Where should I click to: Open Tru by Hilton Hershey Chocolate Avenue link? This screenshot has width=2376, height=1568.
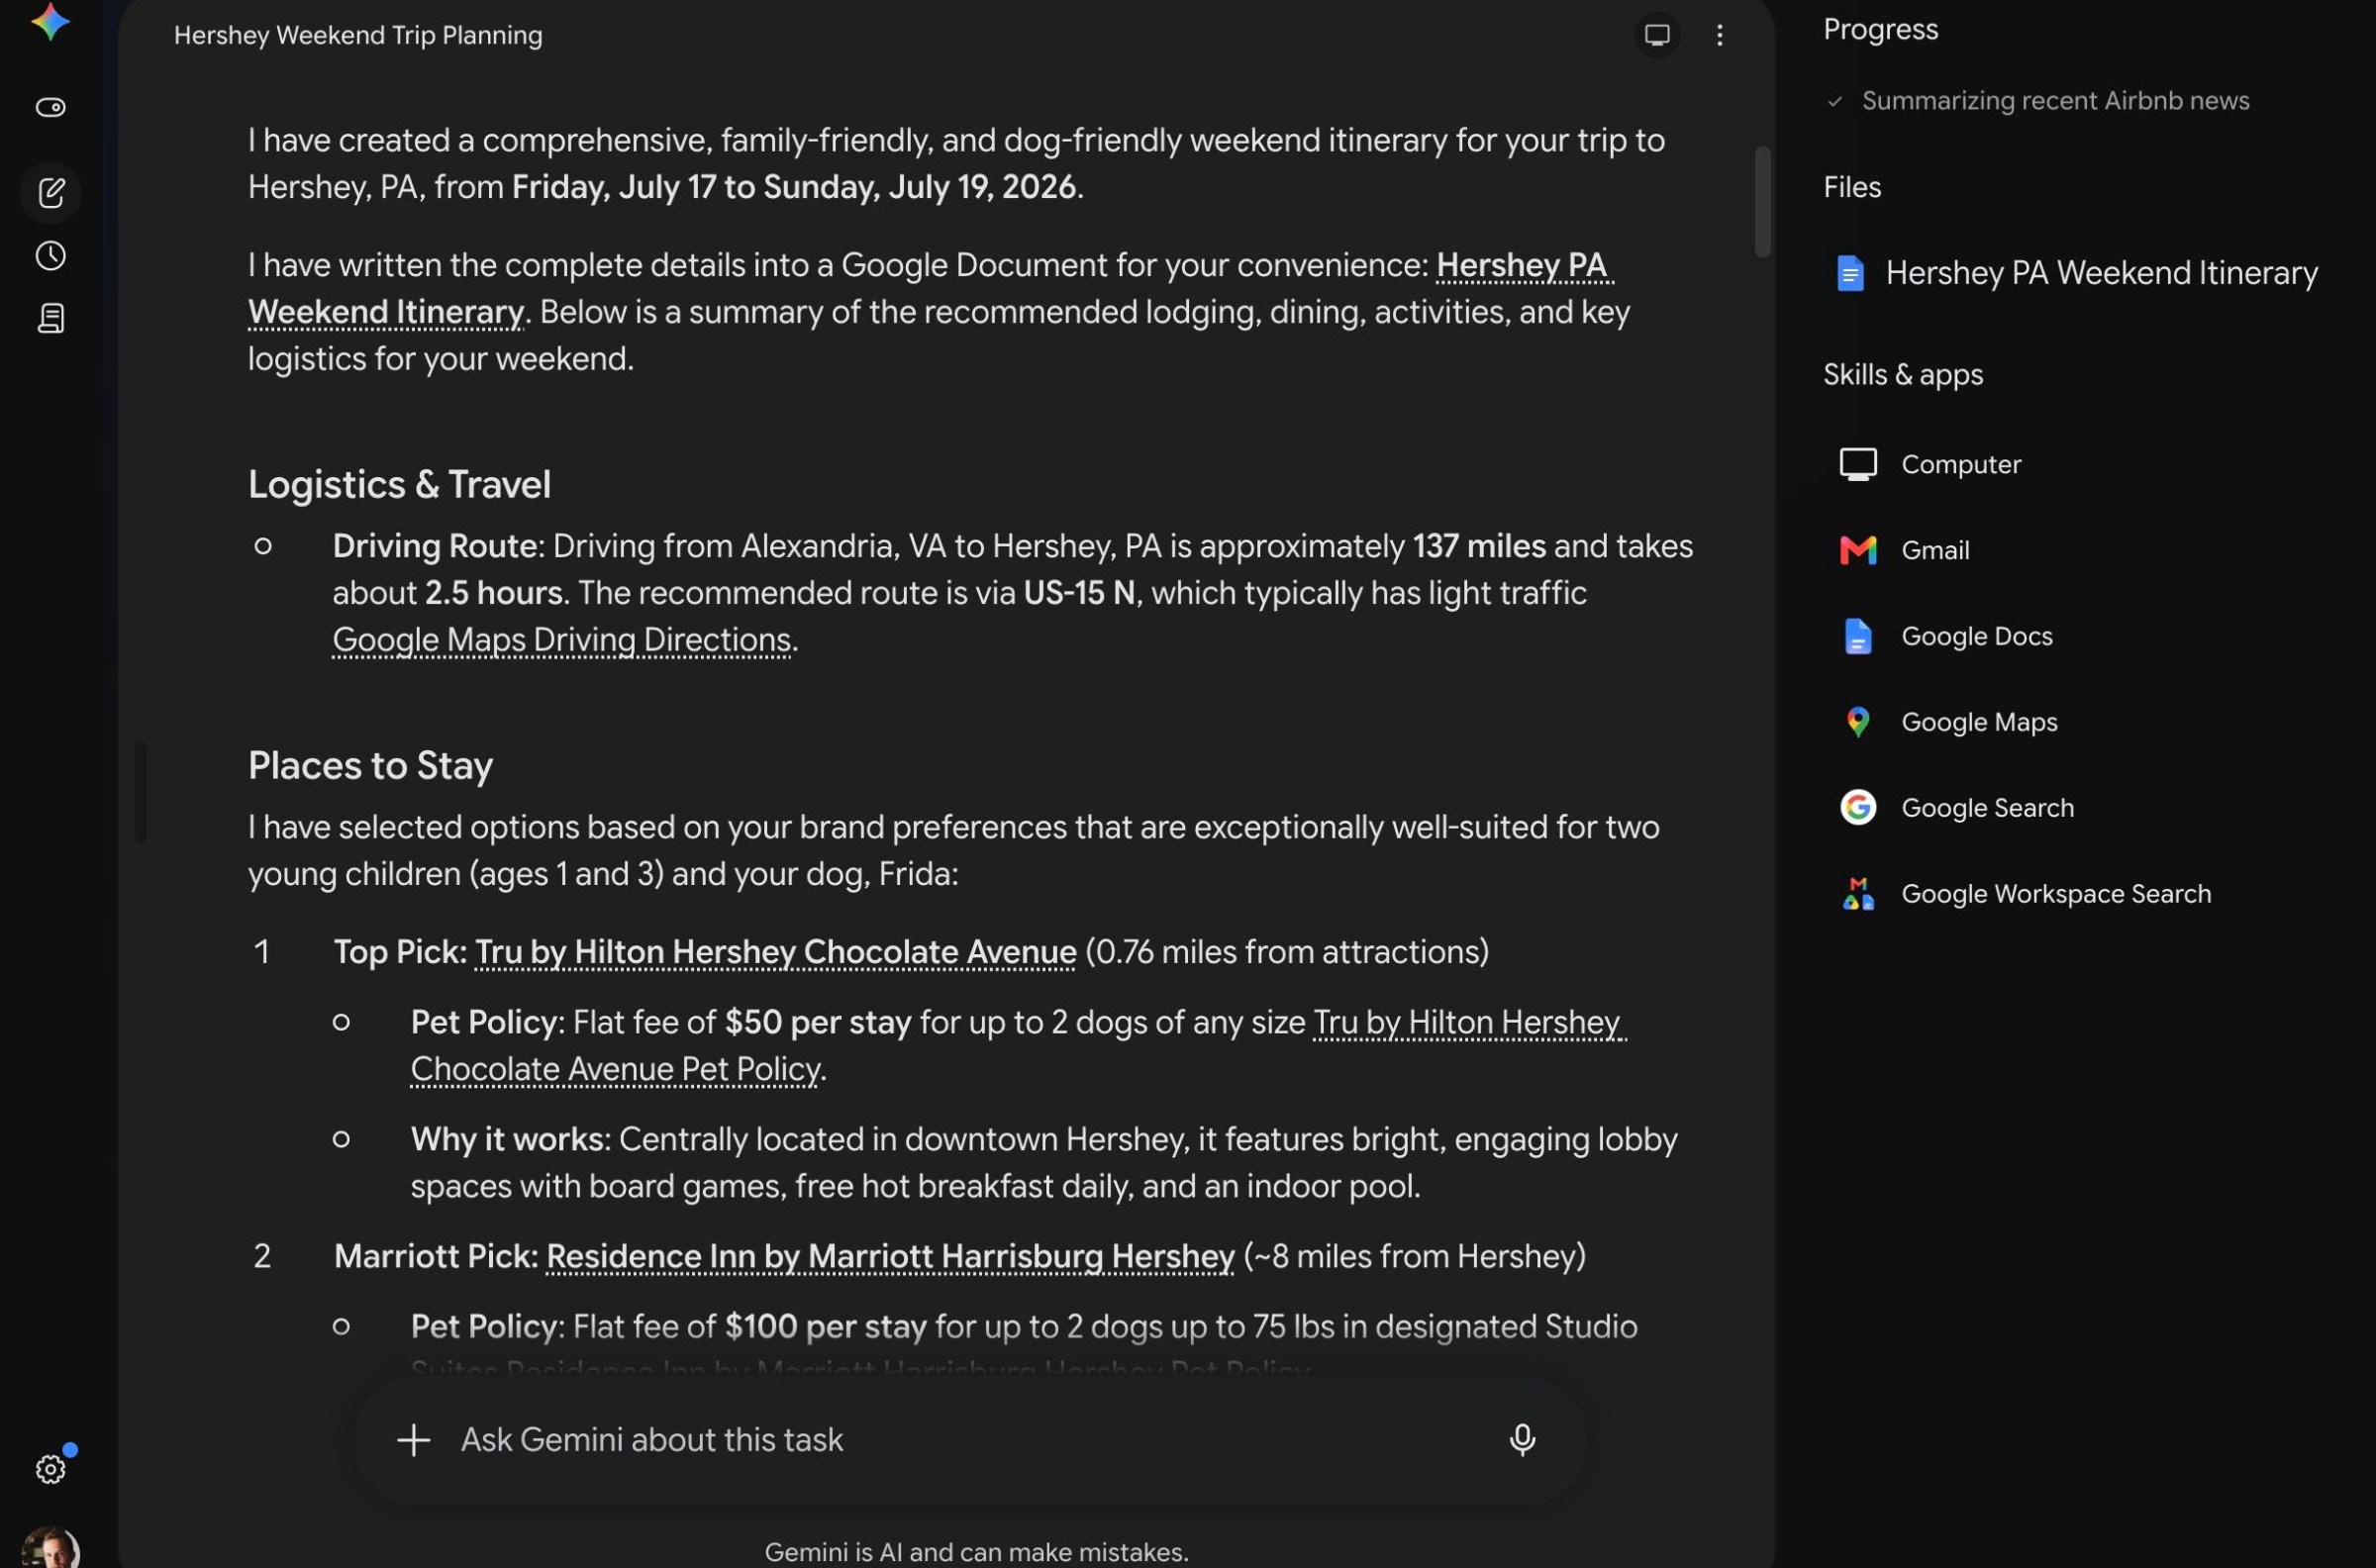click(775, 952)
